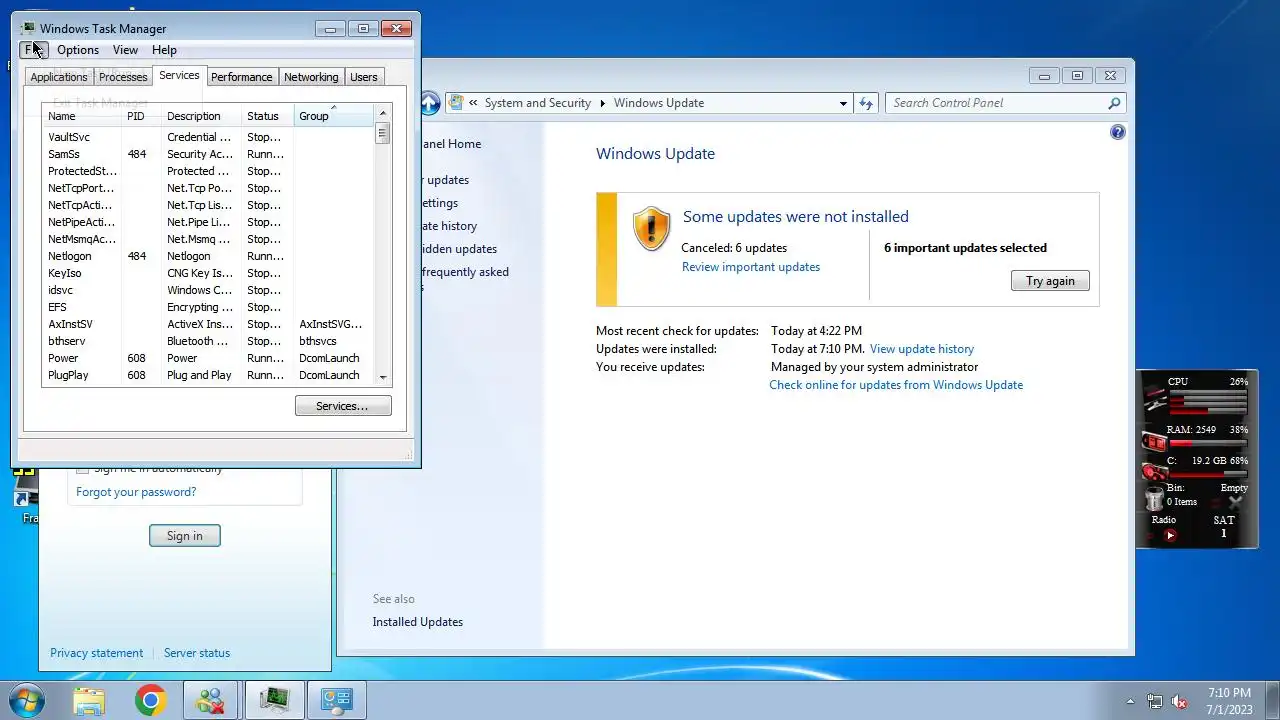Sort services by the Status column

[267, 116]
